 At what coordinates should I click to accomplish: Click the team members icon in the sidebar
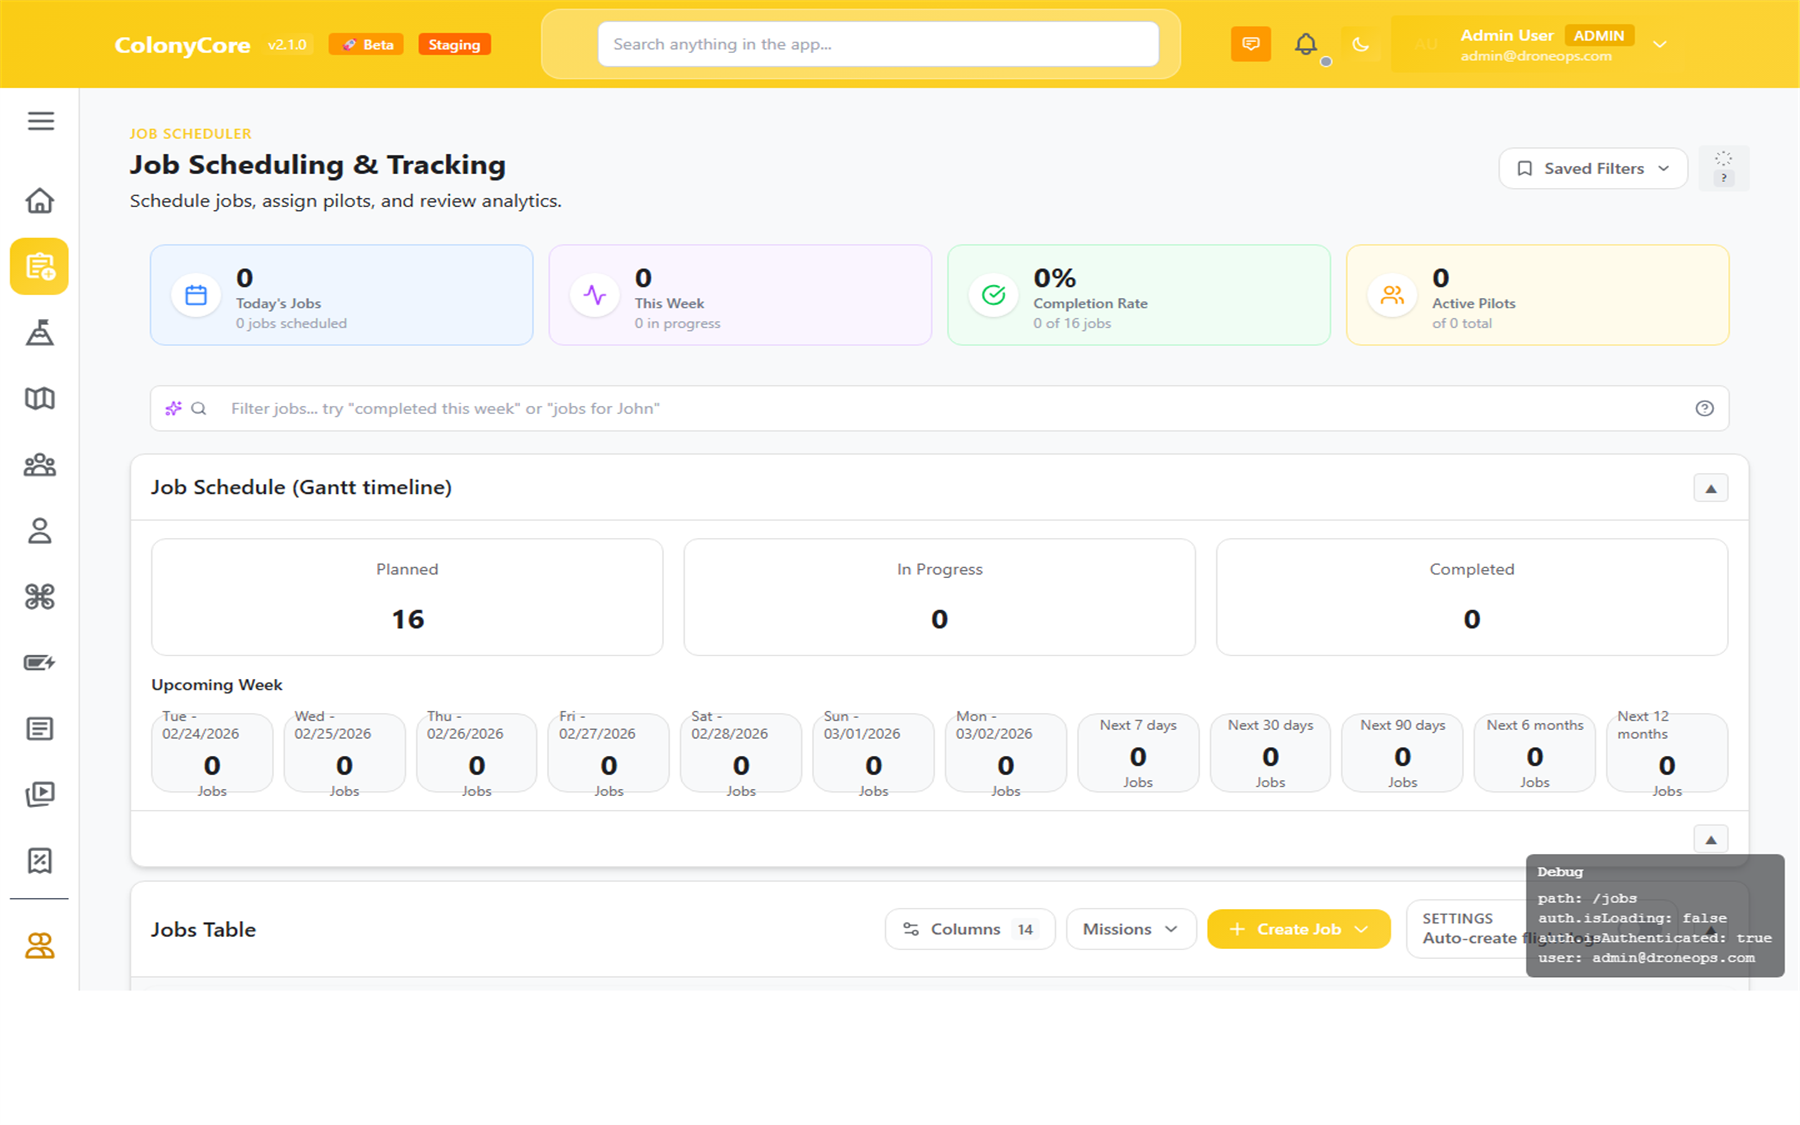[x=40, y=464]
